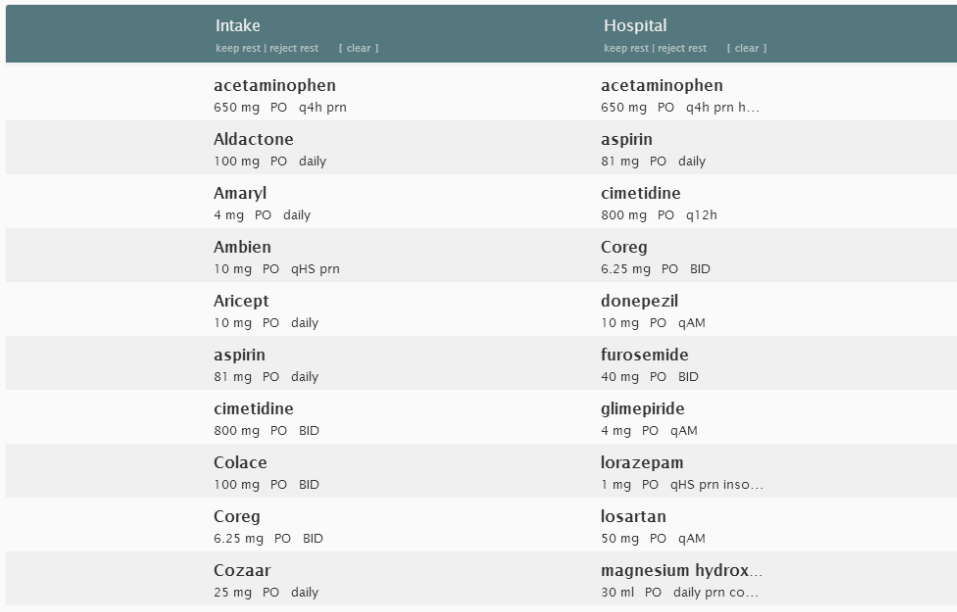Clear the Intake column selections
The image size is (957, 612).
point(358,48)
